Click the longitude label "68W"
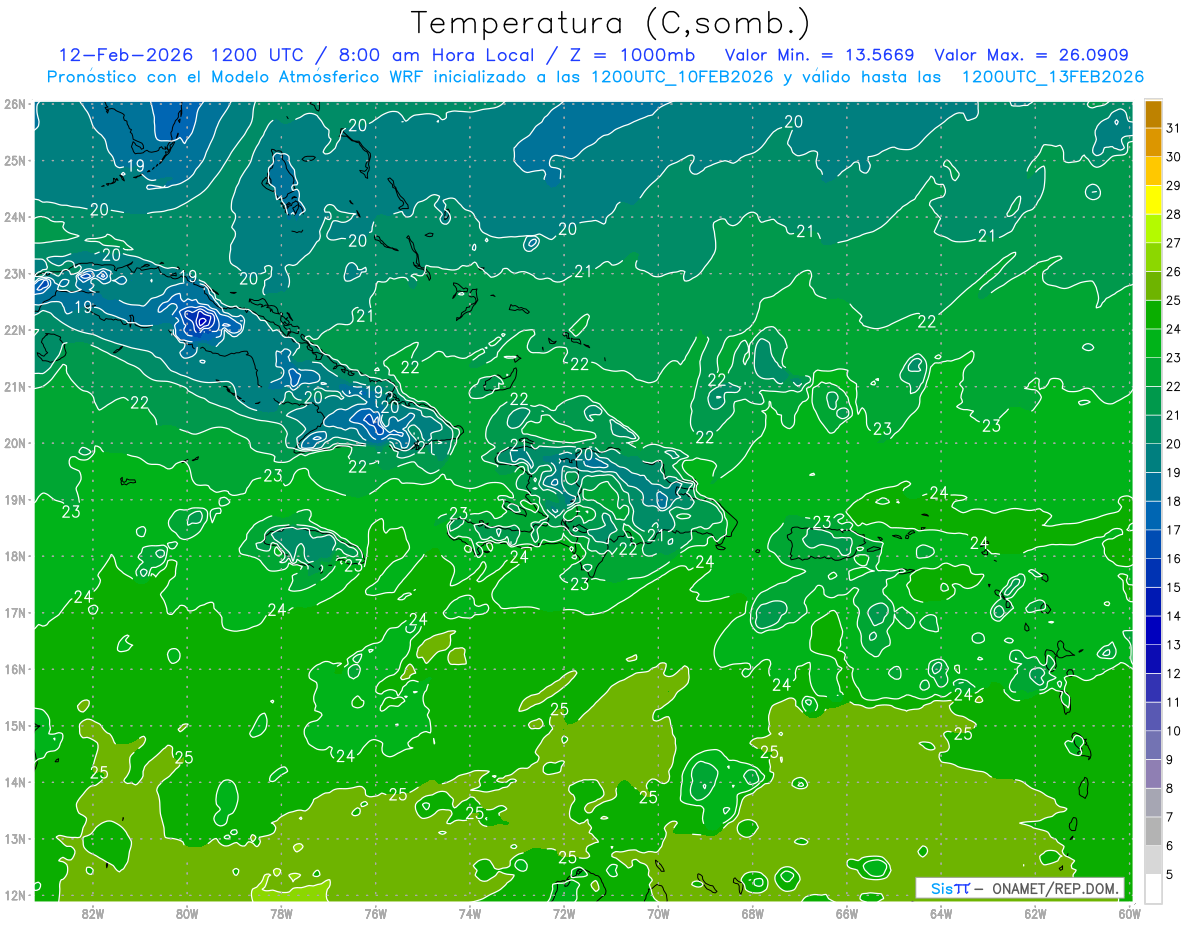 click(x=752, y=913)
